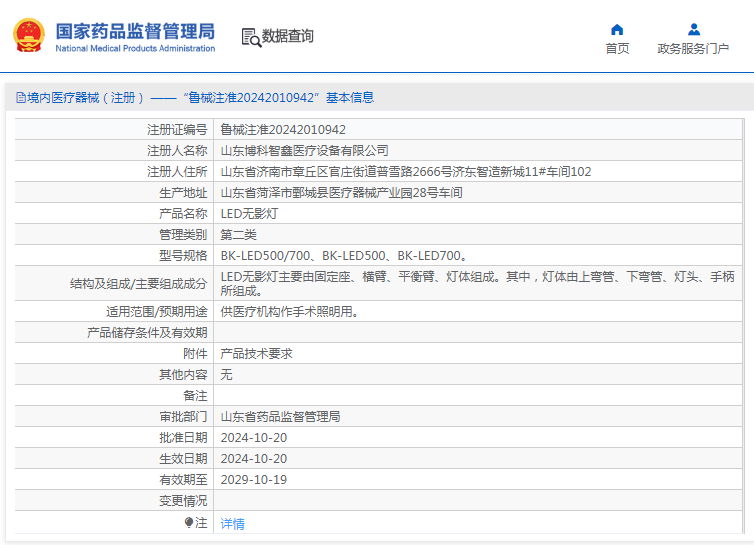Open the 详情 link

point(232,523)
